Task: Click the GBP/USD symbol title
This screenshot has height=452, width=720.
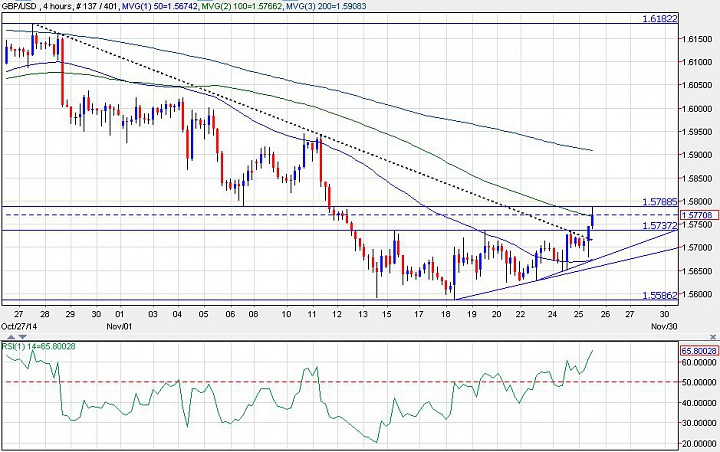Action: tap(20, 6)
